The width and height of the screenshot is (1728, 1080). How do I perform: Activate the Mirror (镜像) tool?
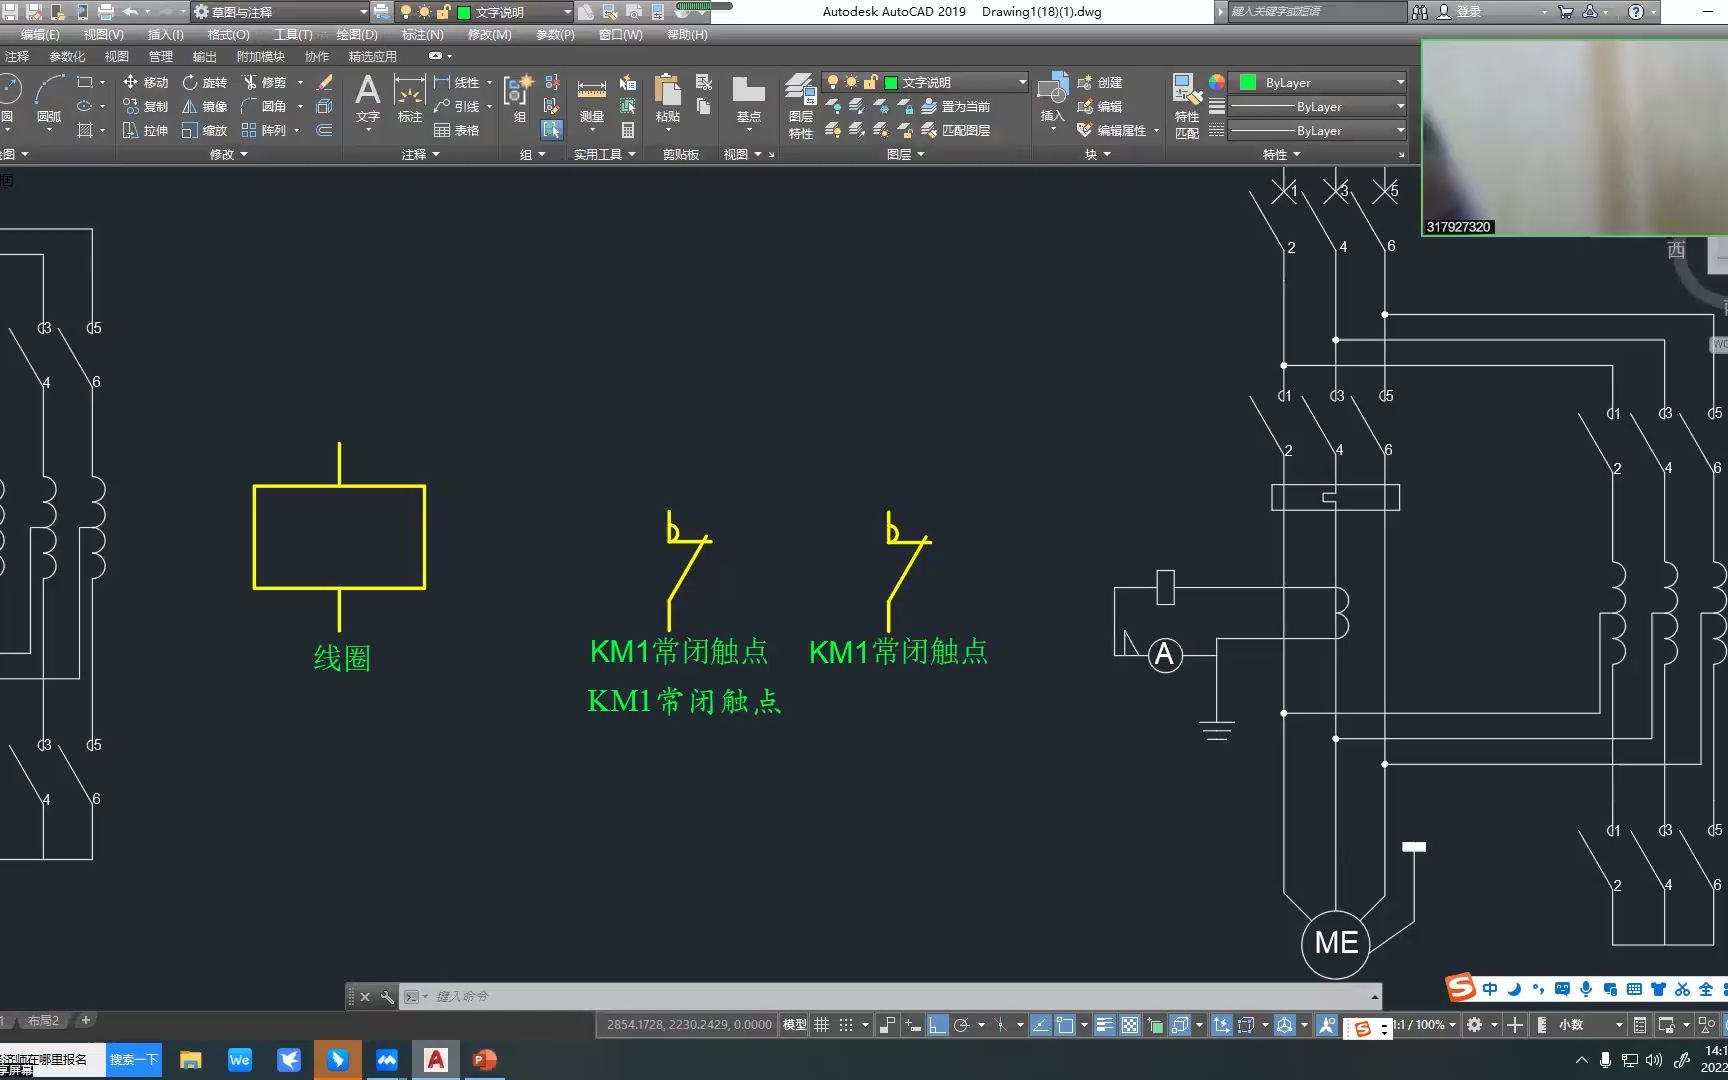(204, 106)
